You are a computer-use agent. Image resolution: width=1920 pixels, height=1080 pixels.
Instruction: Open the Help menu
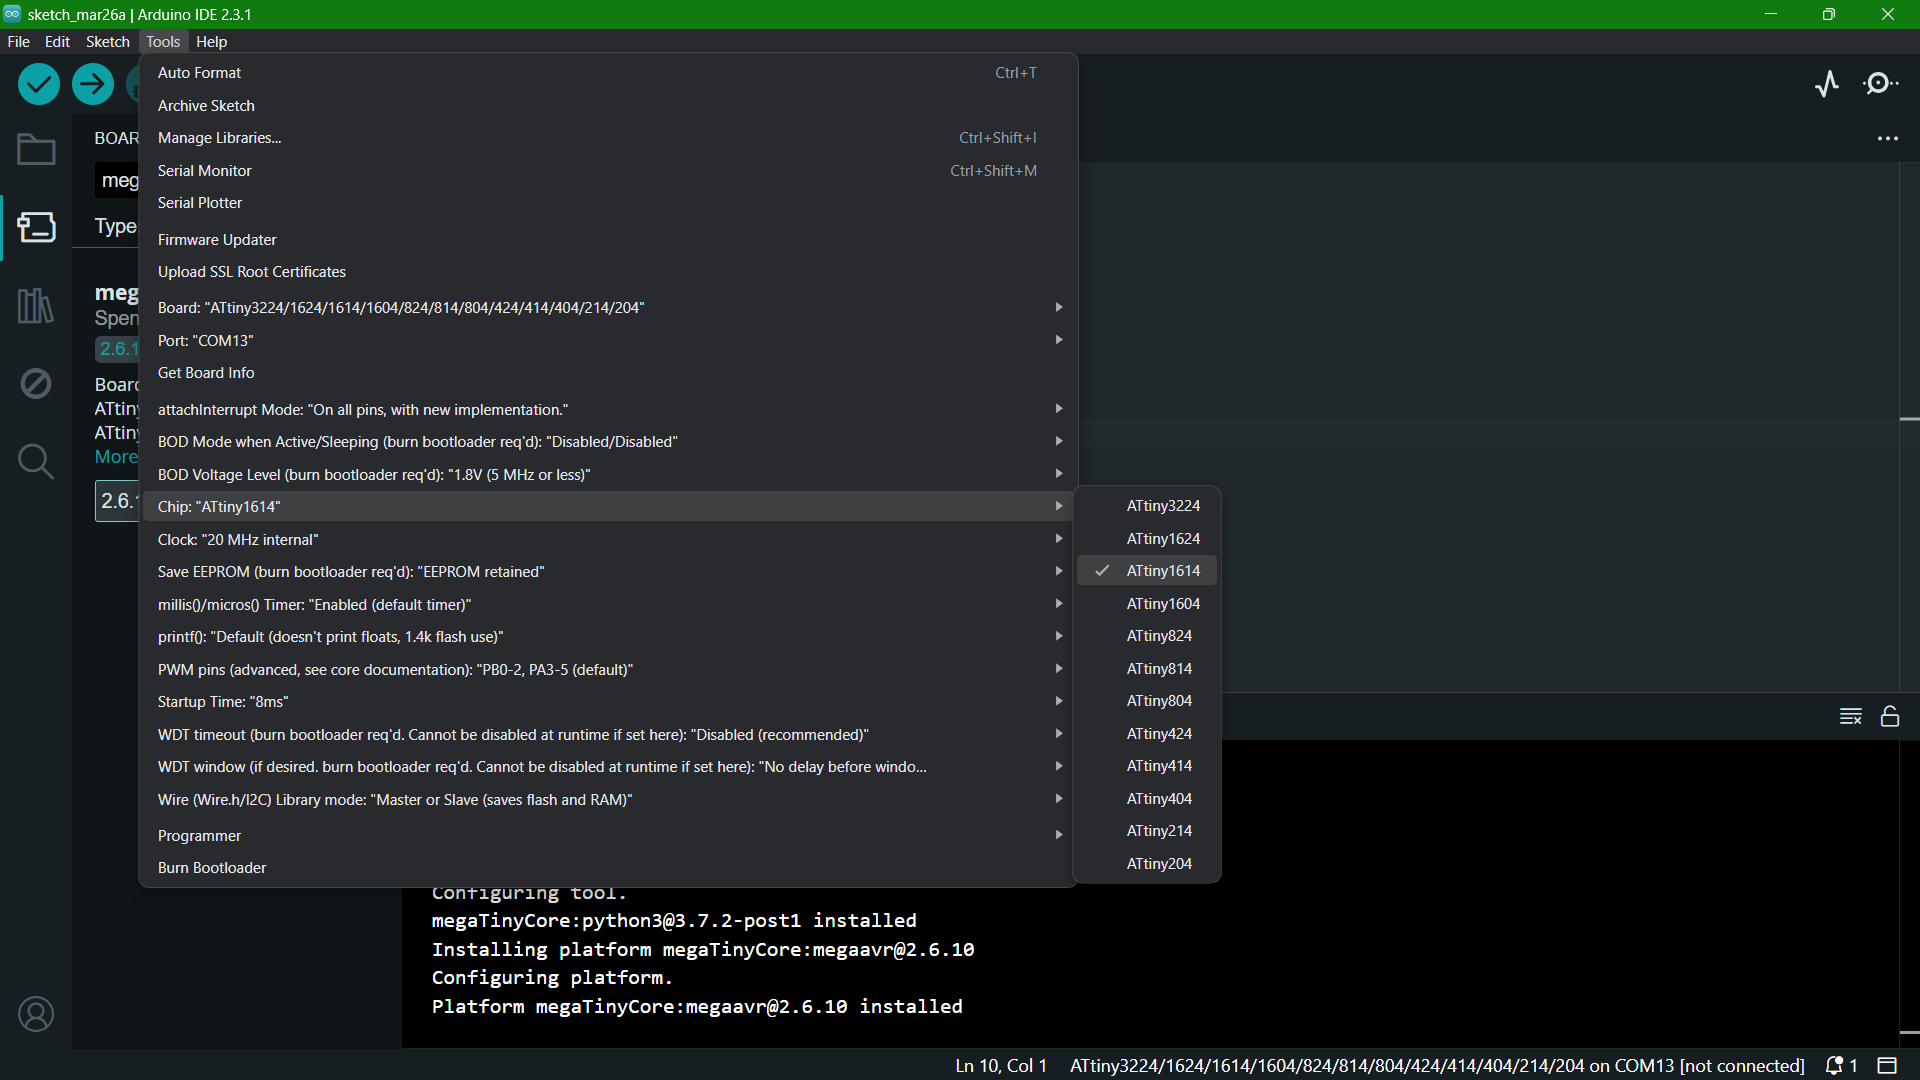pyautogui.click(x=211, y=42)
